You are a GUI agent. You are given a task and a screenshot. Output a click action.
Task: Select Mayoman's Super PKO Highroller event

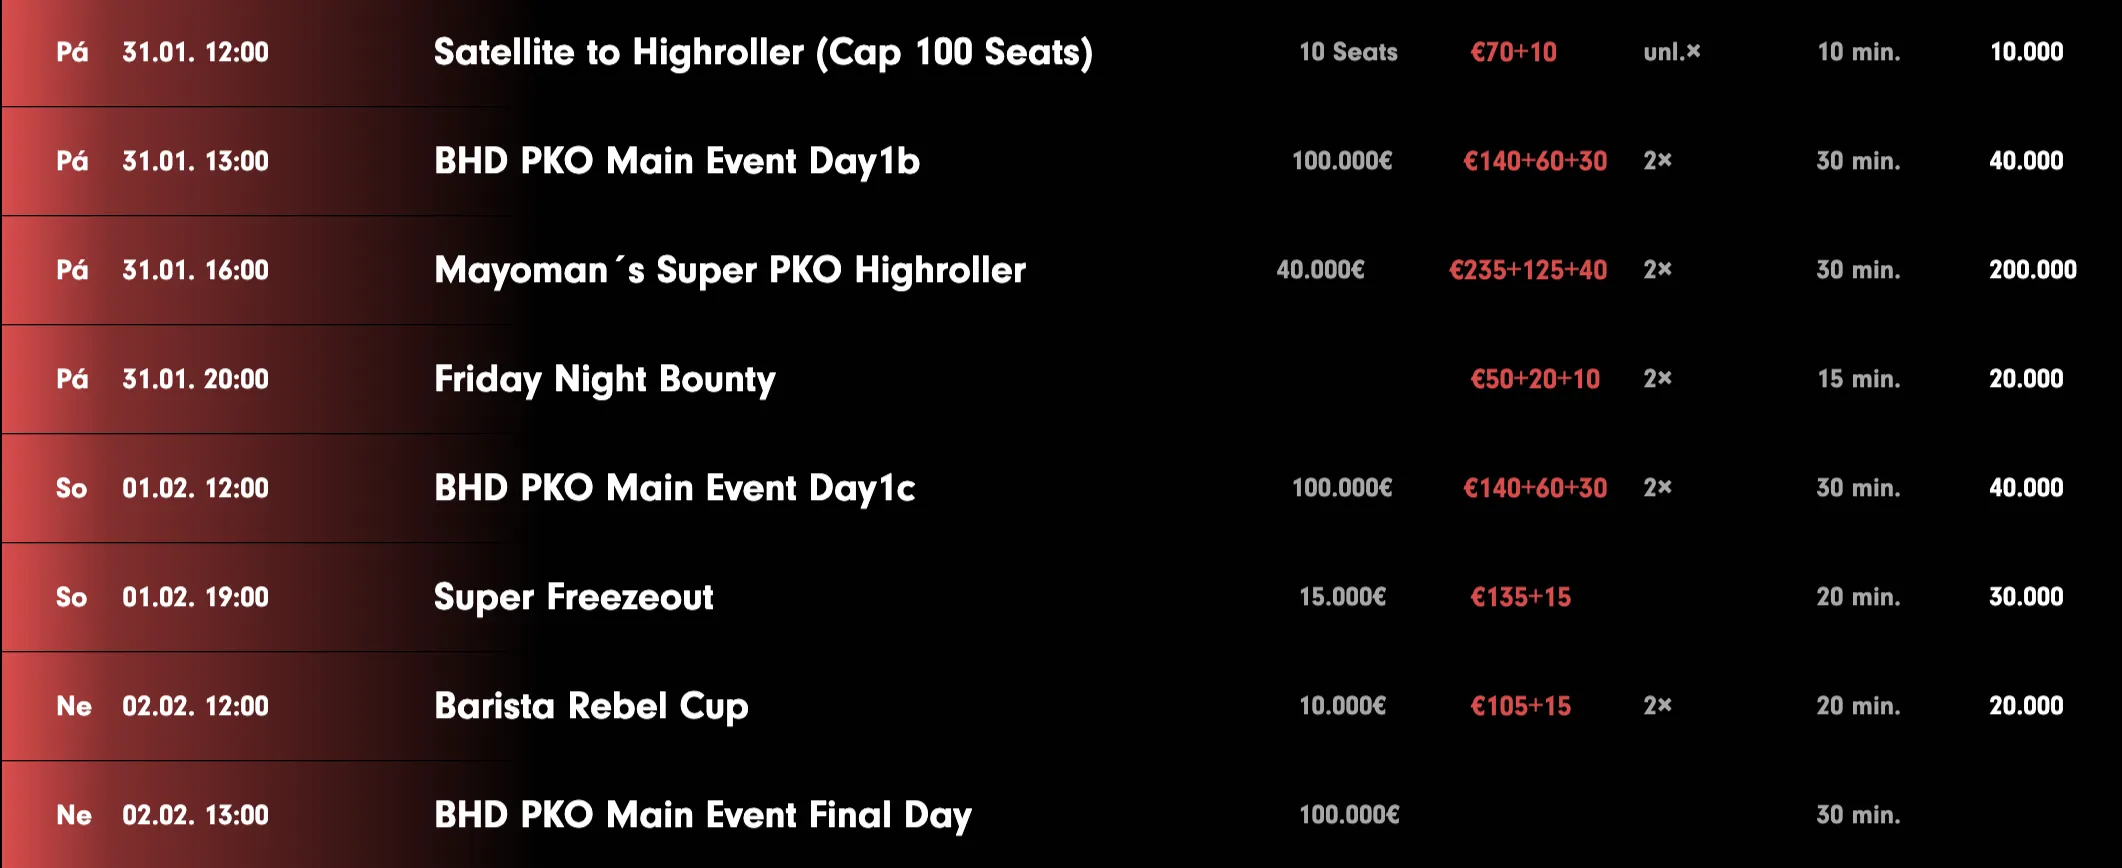pyautogui.click(x=730, y=270)
